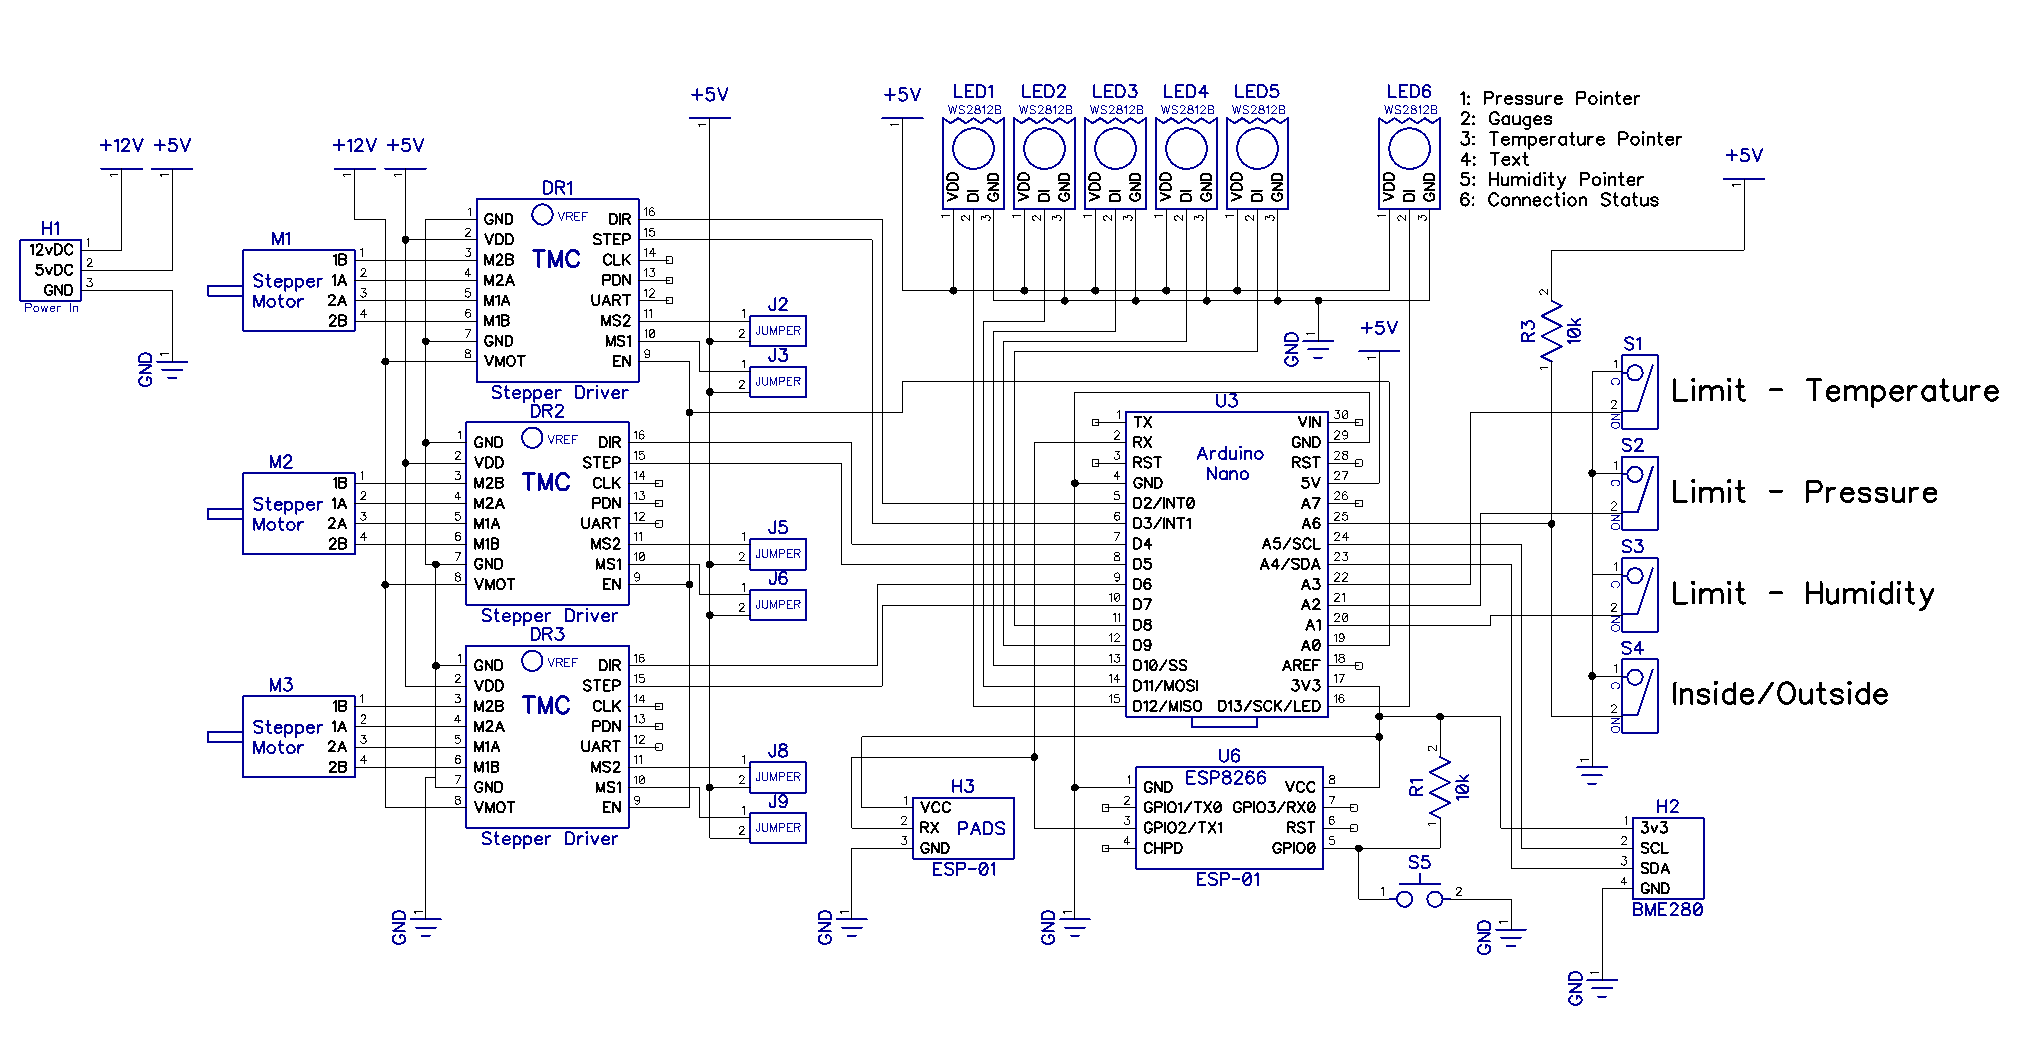The height and width of the screenshot is (1064, 2023).
Task: Select the S4 Inside/Outside switch symbol
Action: coord(1639,696)
